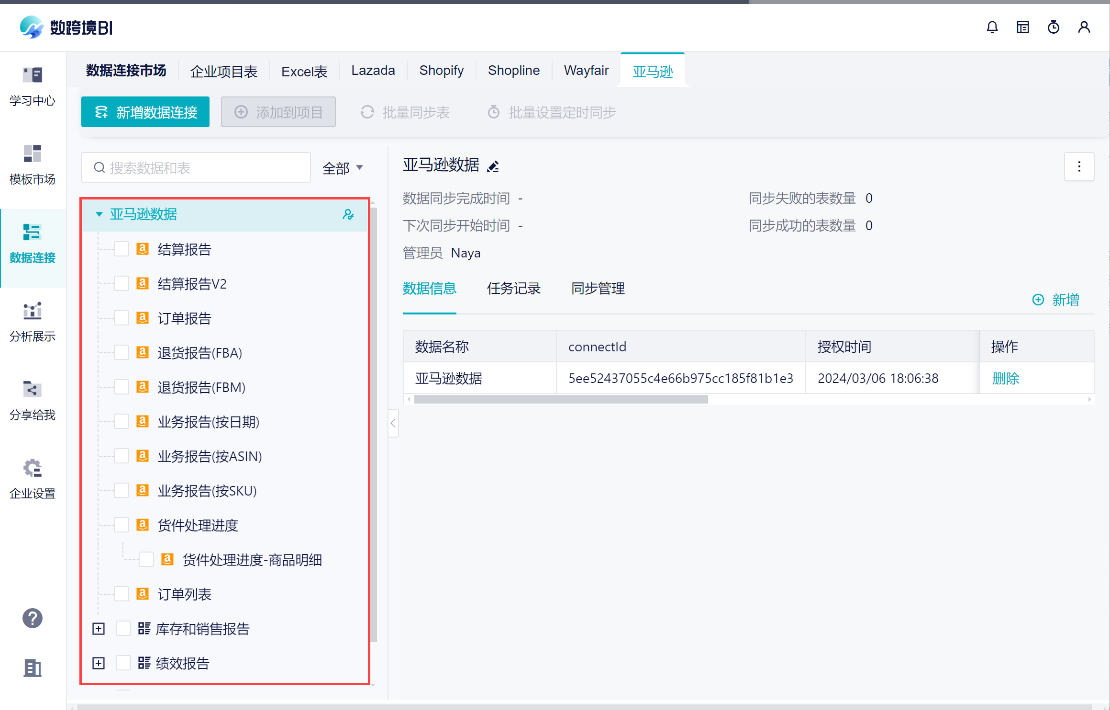Switch to the 任务记录 tab
The height and width of the screenshot is (710, 1110).
click(x=513, y=289)
